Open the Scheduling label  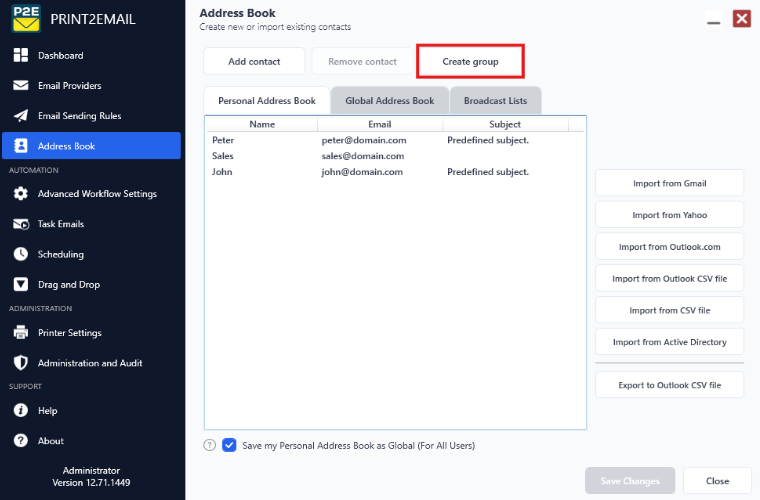click(61, 254)
